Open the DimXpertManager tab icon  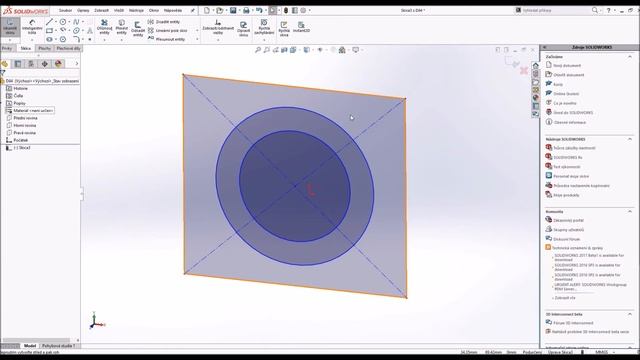[x=44, y=64]
